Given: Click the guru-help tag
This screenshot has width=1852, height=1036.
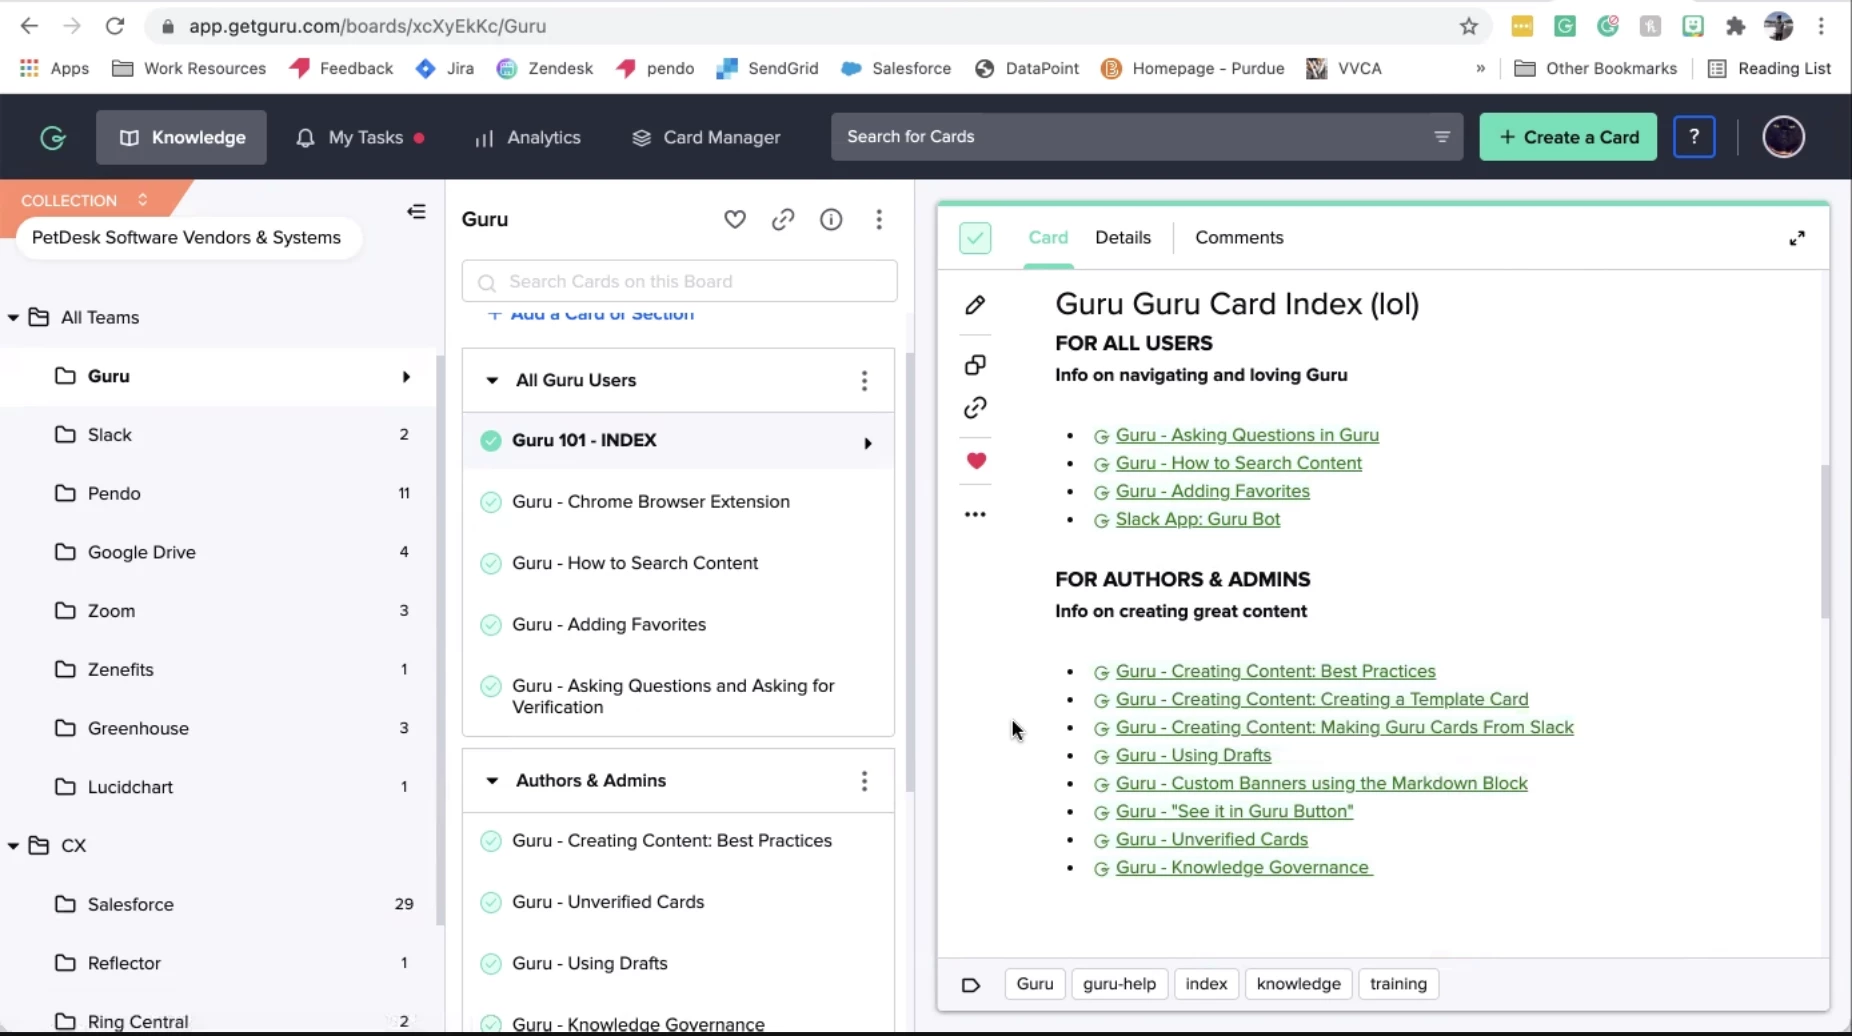Looking at the screenshot, I should pos(1119,984).
